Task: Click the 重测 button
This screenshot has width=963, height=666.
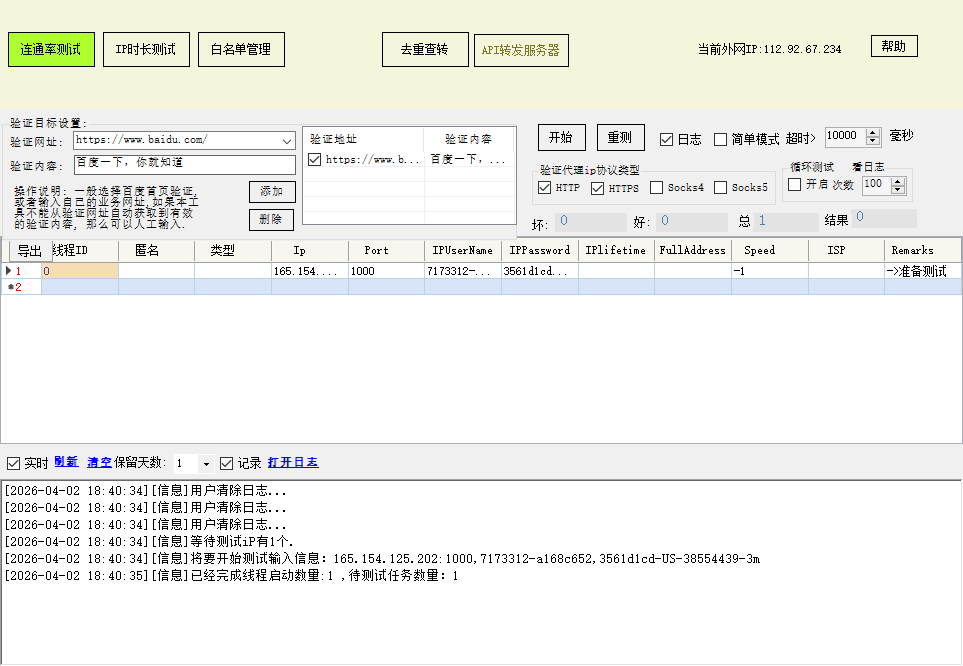Action: 620,137
